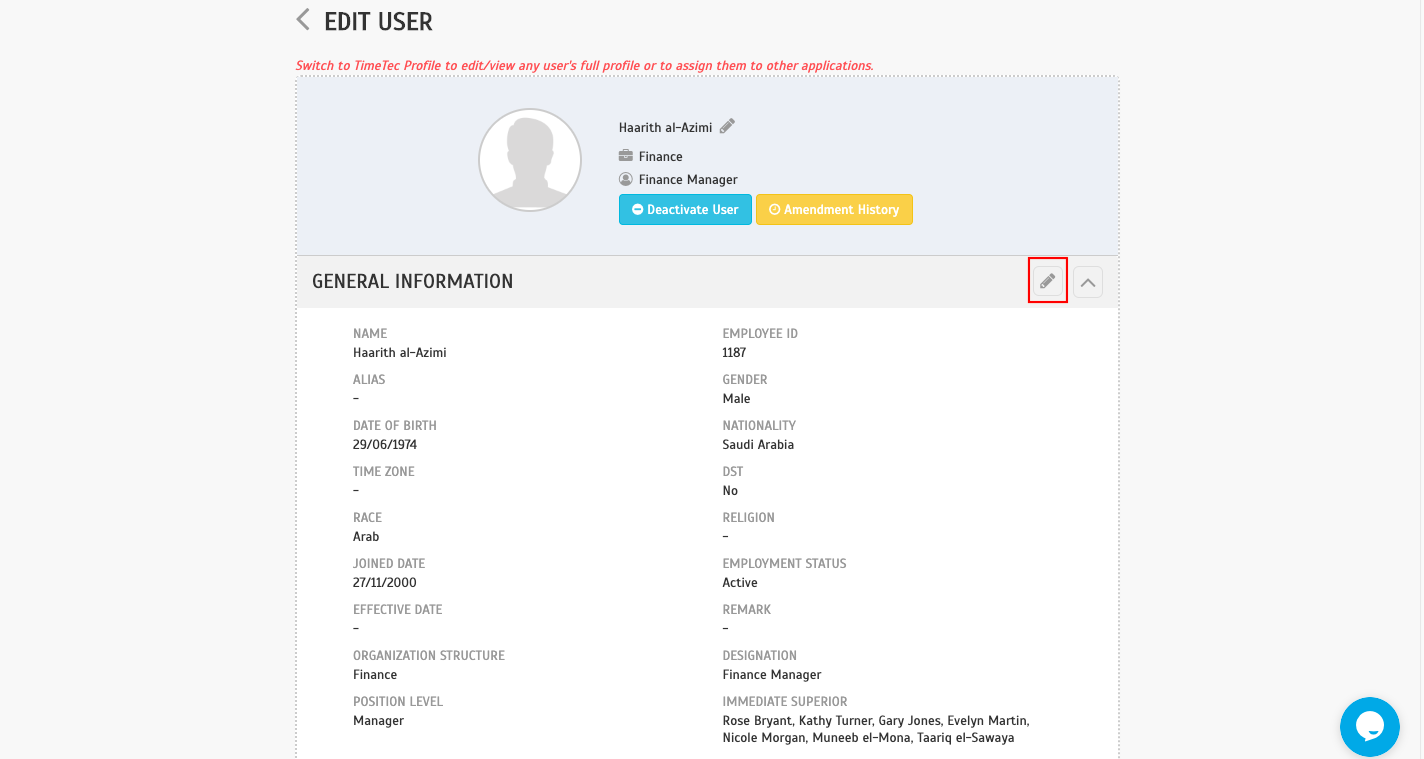Click the briefcase icon beside Finance
1424x759 pixels.
coord(625,156)
